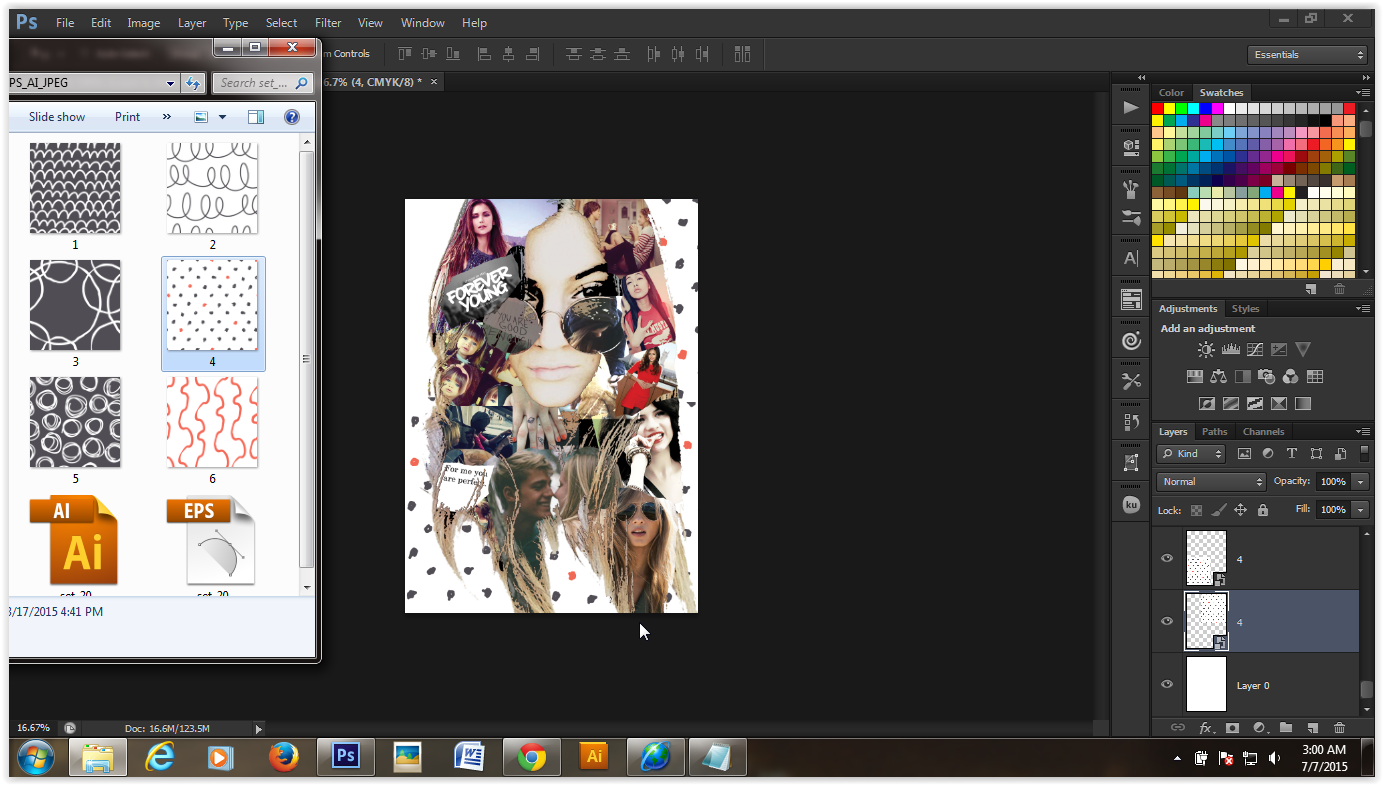Delete the selected layer using the trash icon
This screenshot has width=1383, height=785.
pyautogui.click(x=1339, y=728)
